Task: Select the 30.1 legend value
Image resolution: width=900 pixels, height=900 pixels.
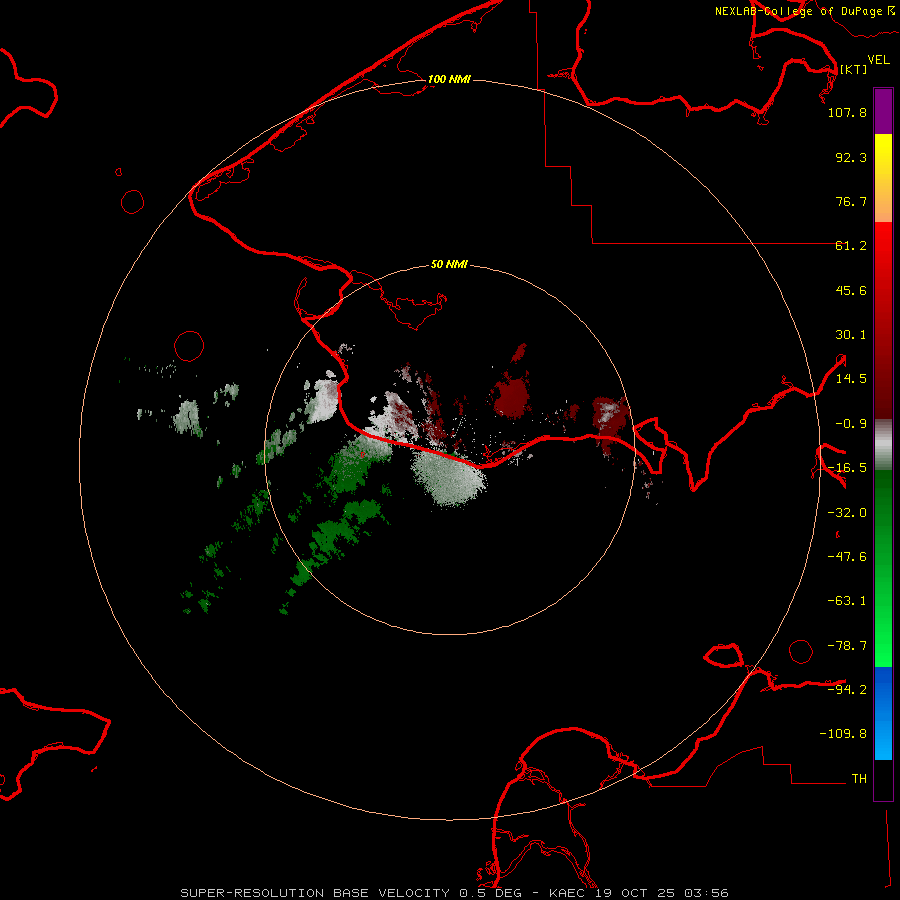Action: pyautogui.click(x=851, y=335)
